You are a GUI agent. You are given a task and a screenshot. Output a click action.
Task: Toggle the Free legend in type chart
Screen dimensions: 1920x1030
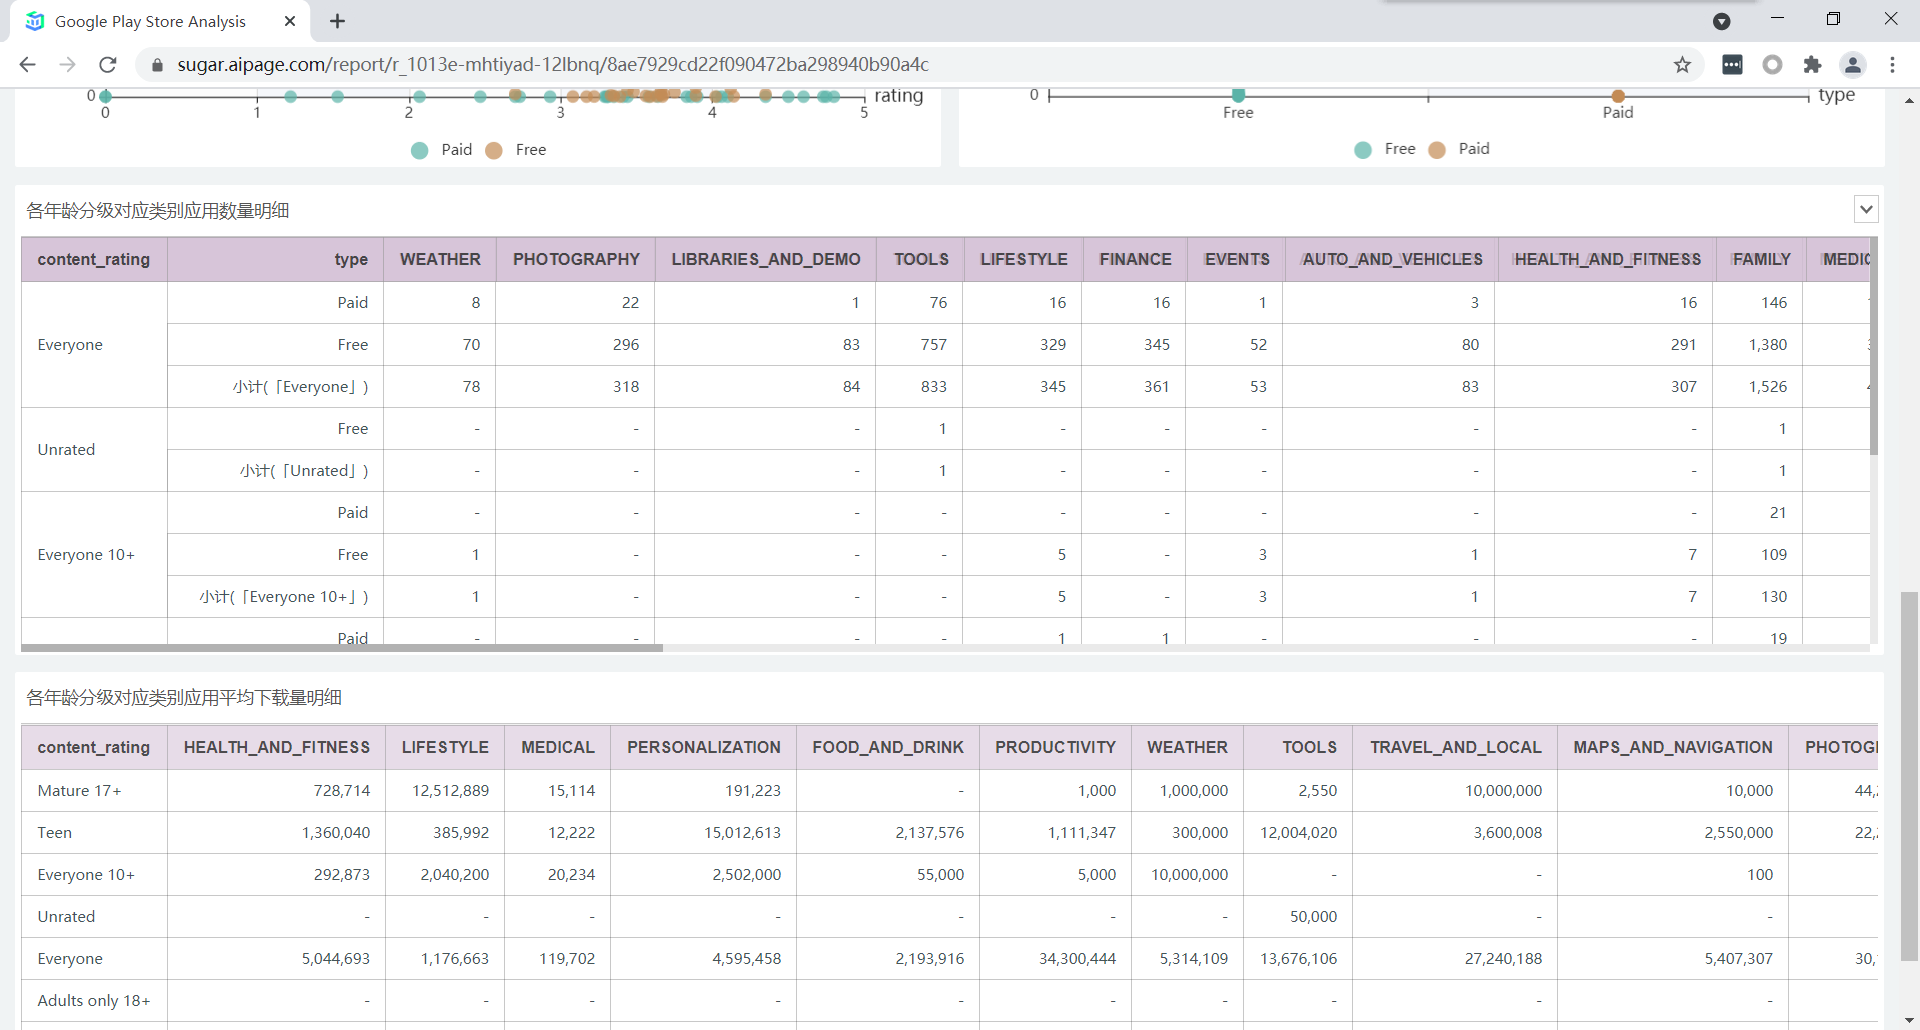(x=1385, y=149)
